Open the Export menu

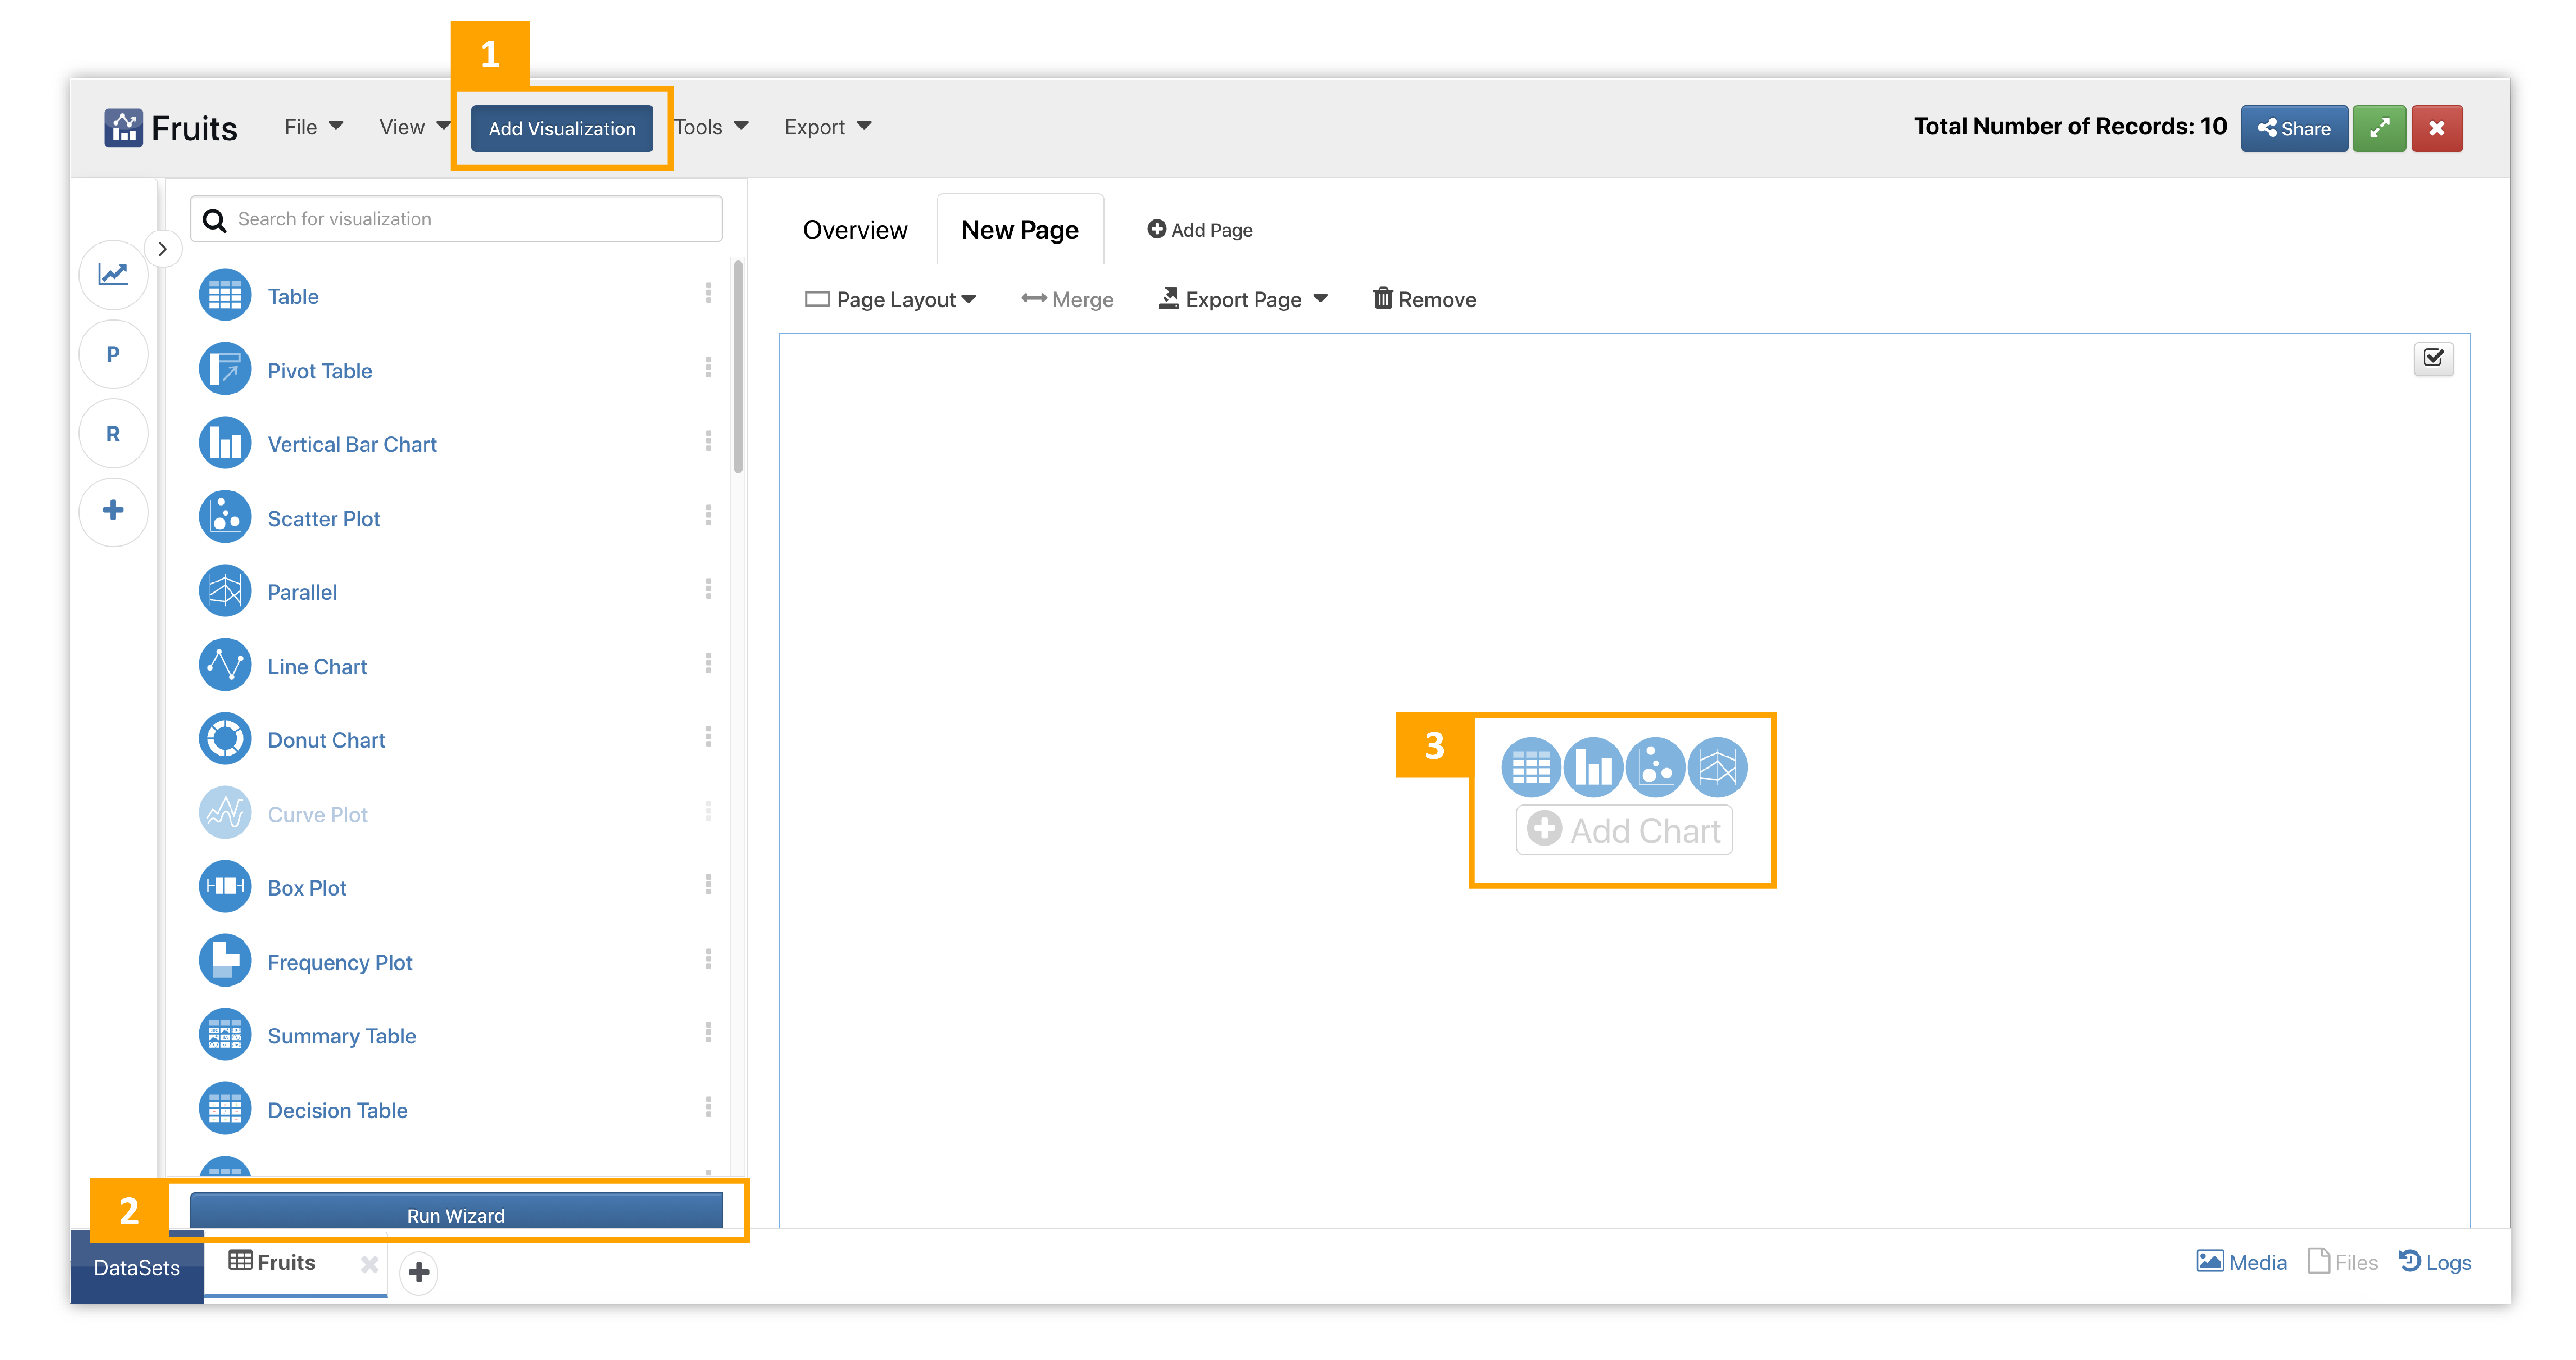coord(827,127)
